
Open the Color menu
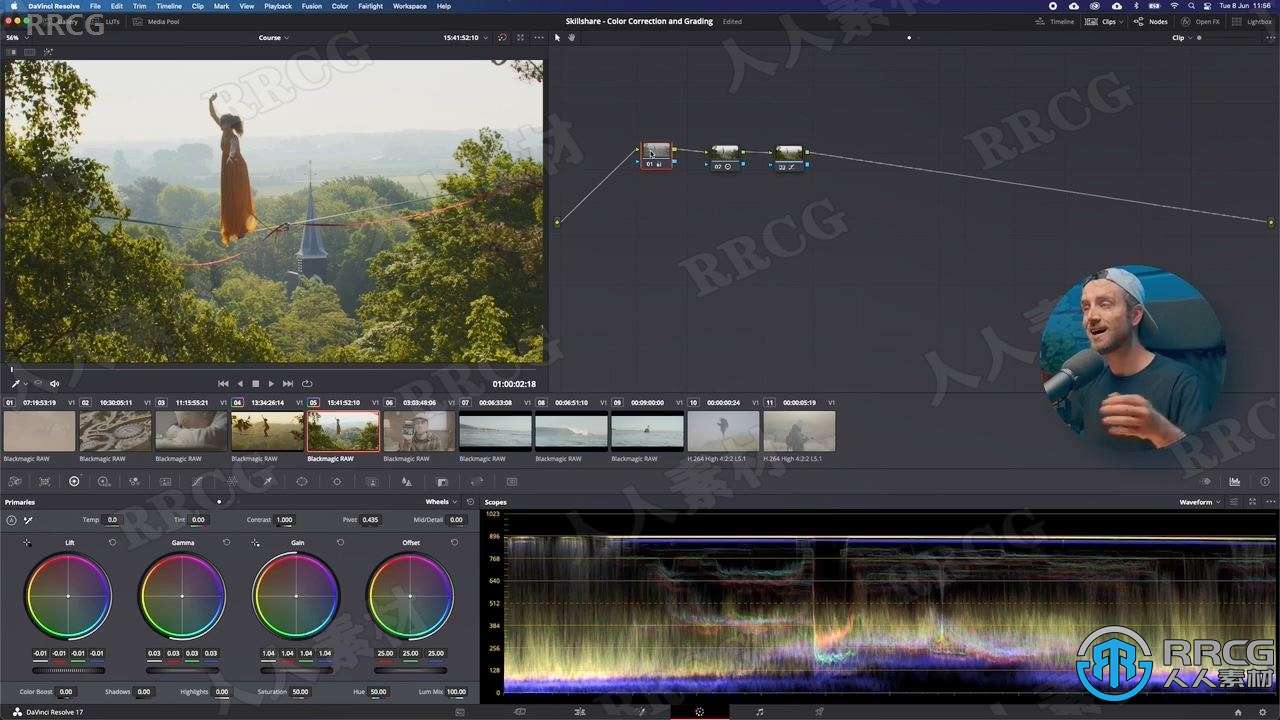[340, 6]
